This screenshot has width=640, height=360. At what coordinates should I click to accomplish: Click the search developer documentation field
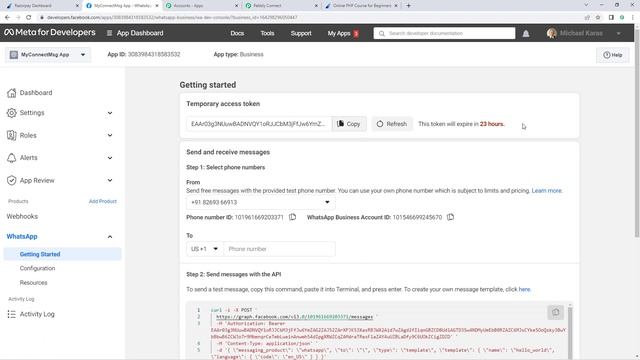tap(444, 33)
